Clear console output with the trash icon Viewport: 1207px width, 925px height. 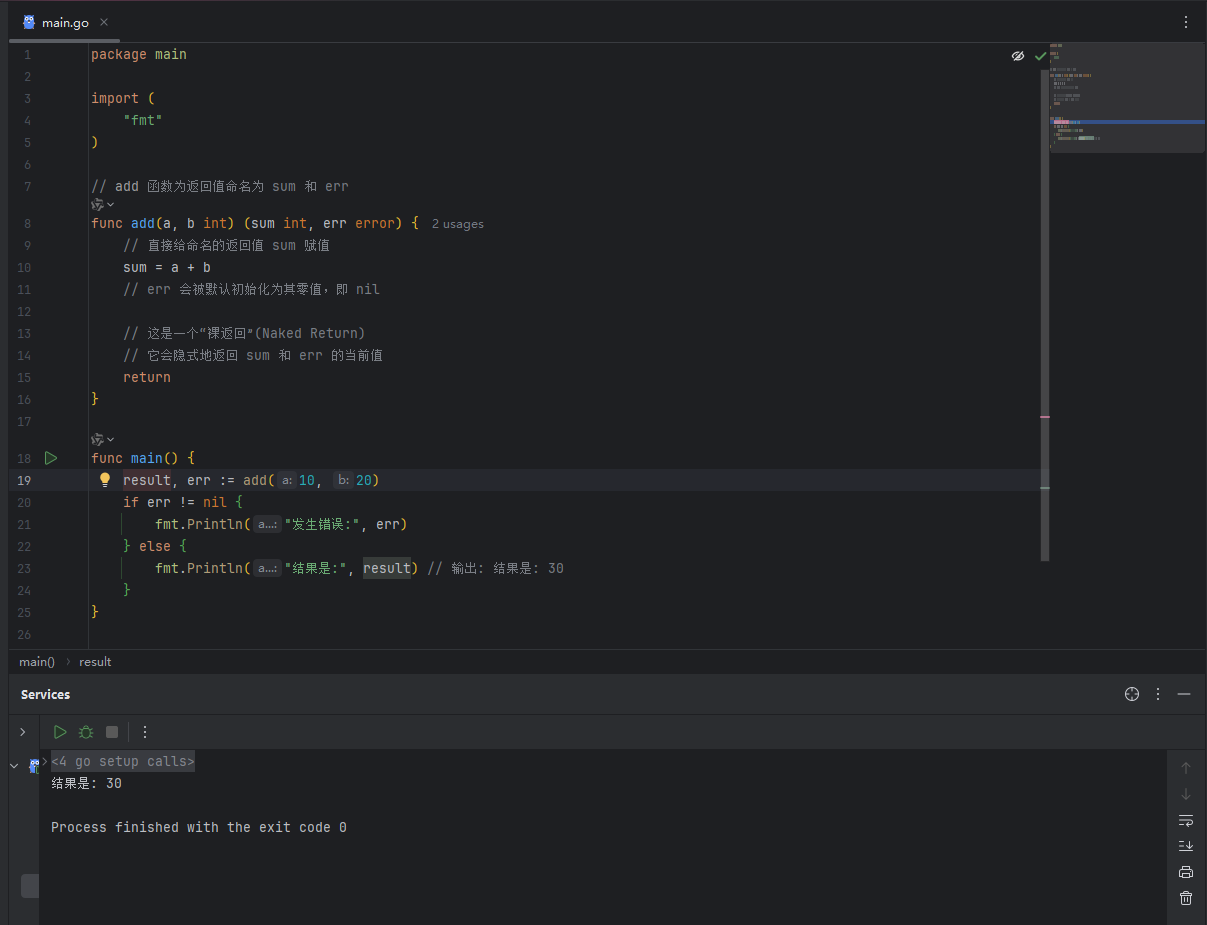click(x=1186, y=898)
